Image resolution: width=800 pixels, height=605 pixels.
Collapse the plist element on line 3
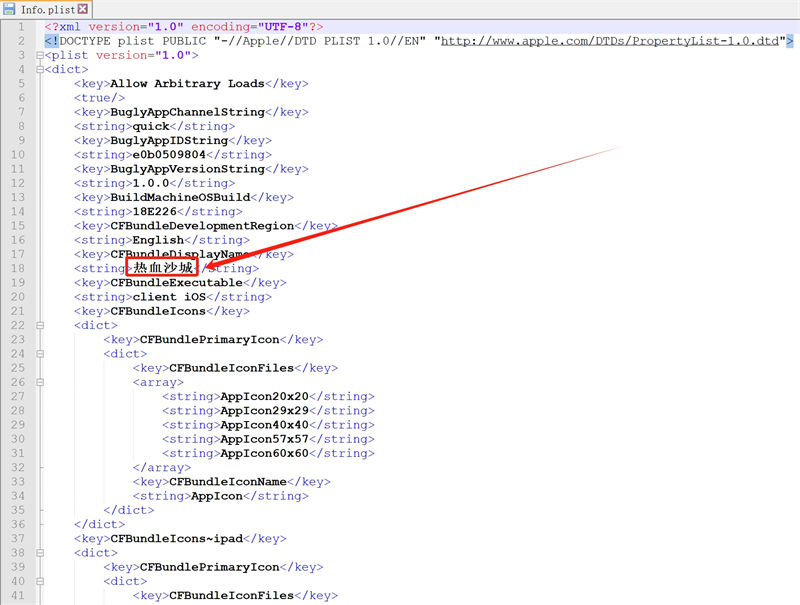tap(40, 56)
